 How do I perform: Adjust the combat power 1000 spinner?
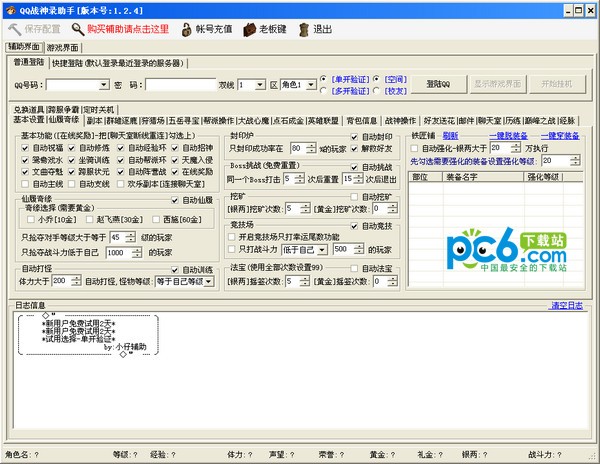137,253
